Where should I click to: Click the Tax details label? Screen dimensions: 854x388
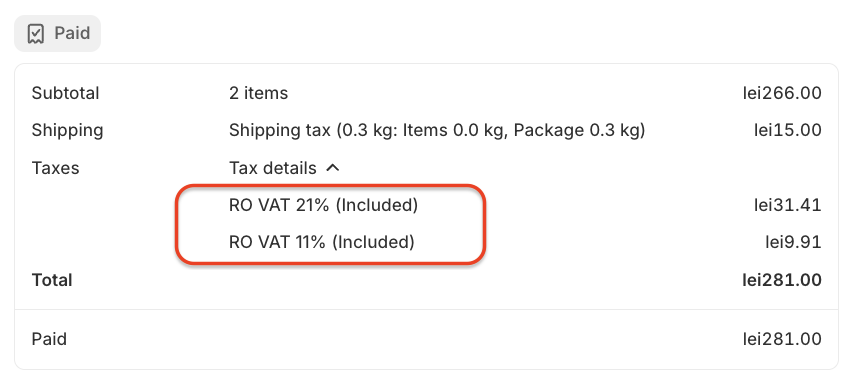tap(272, 168)
